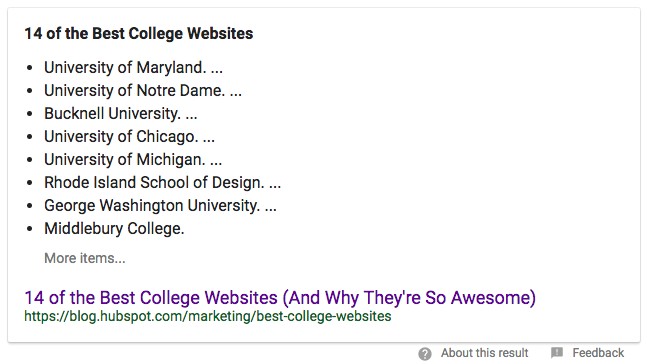This screenshot has width=647, height=364.
Task: Click the bullet beside Middlebury College
Action: coord(29,229)
